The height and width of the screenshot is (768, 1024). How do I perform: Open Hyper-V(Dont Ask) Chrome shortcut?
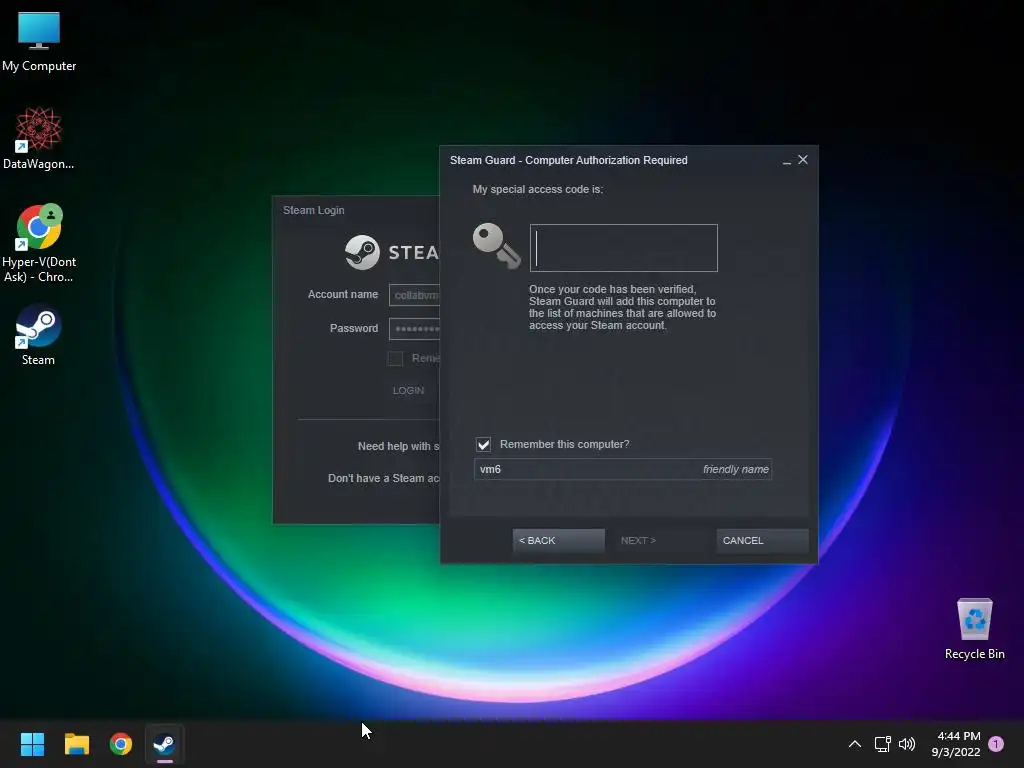39,242
